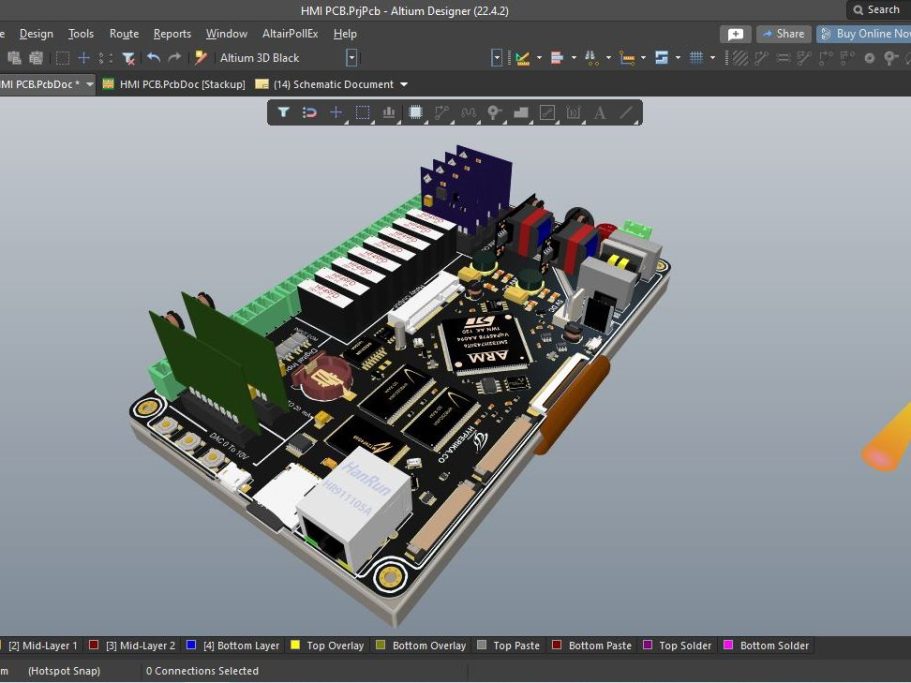Screen dimensions: 911x683
Task: Select the [2] Mid-Layer 1 layer tab
Action: 41,645
